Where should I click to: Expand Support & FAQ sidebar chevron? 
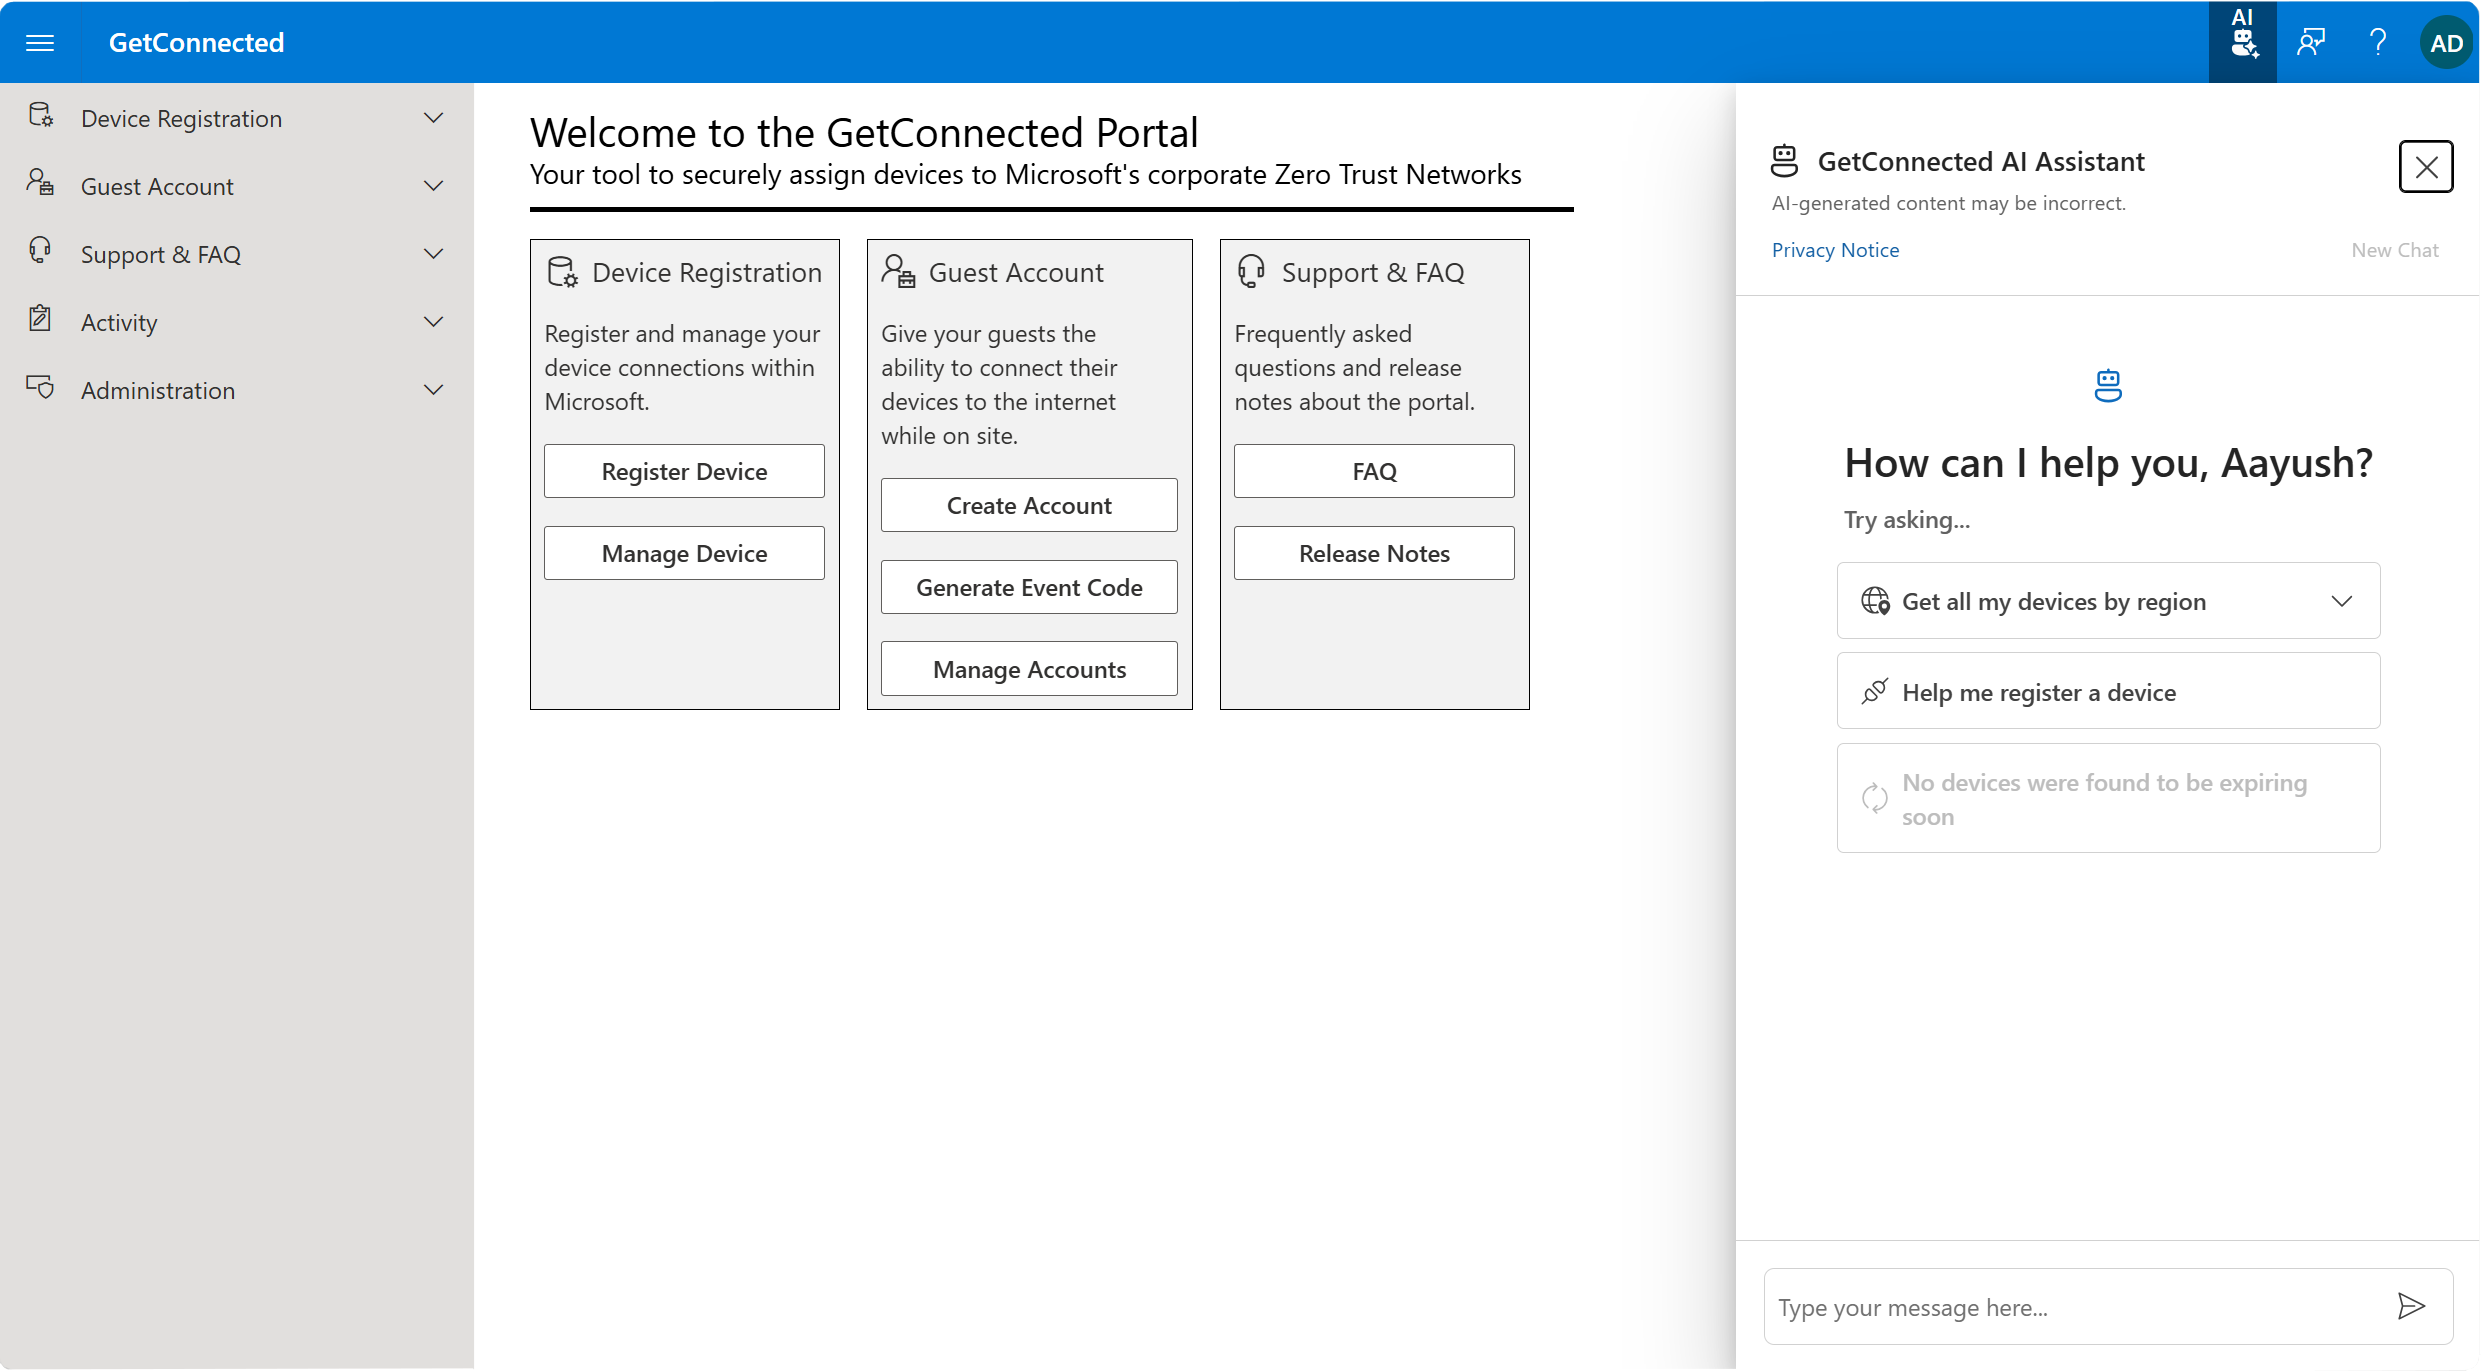point(434,254)
